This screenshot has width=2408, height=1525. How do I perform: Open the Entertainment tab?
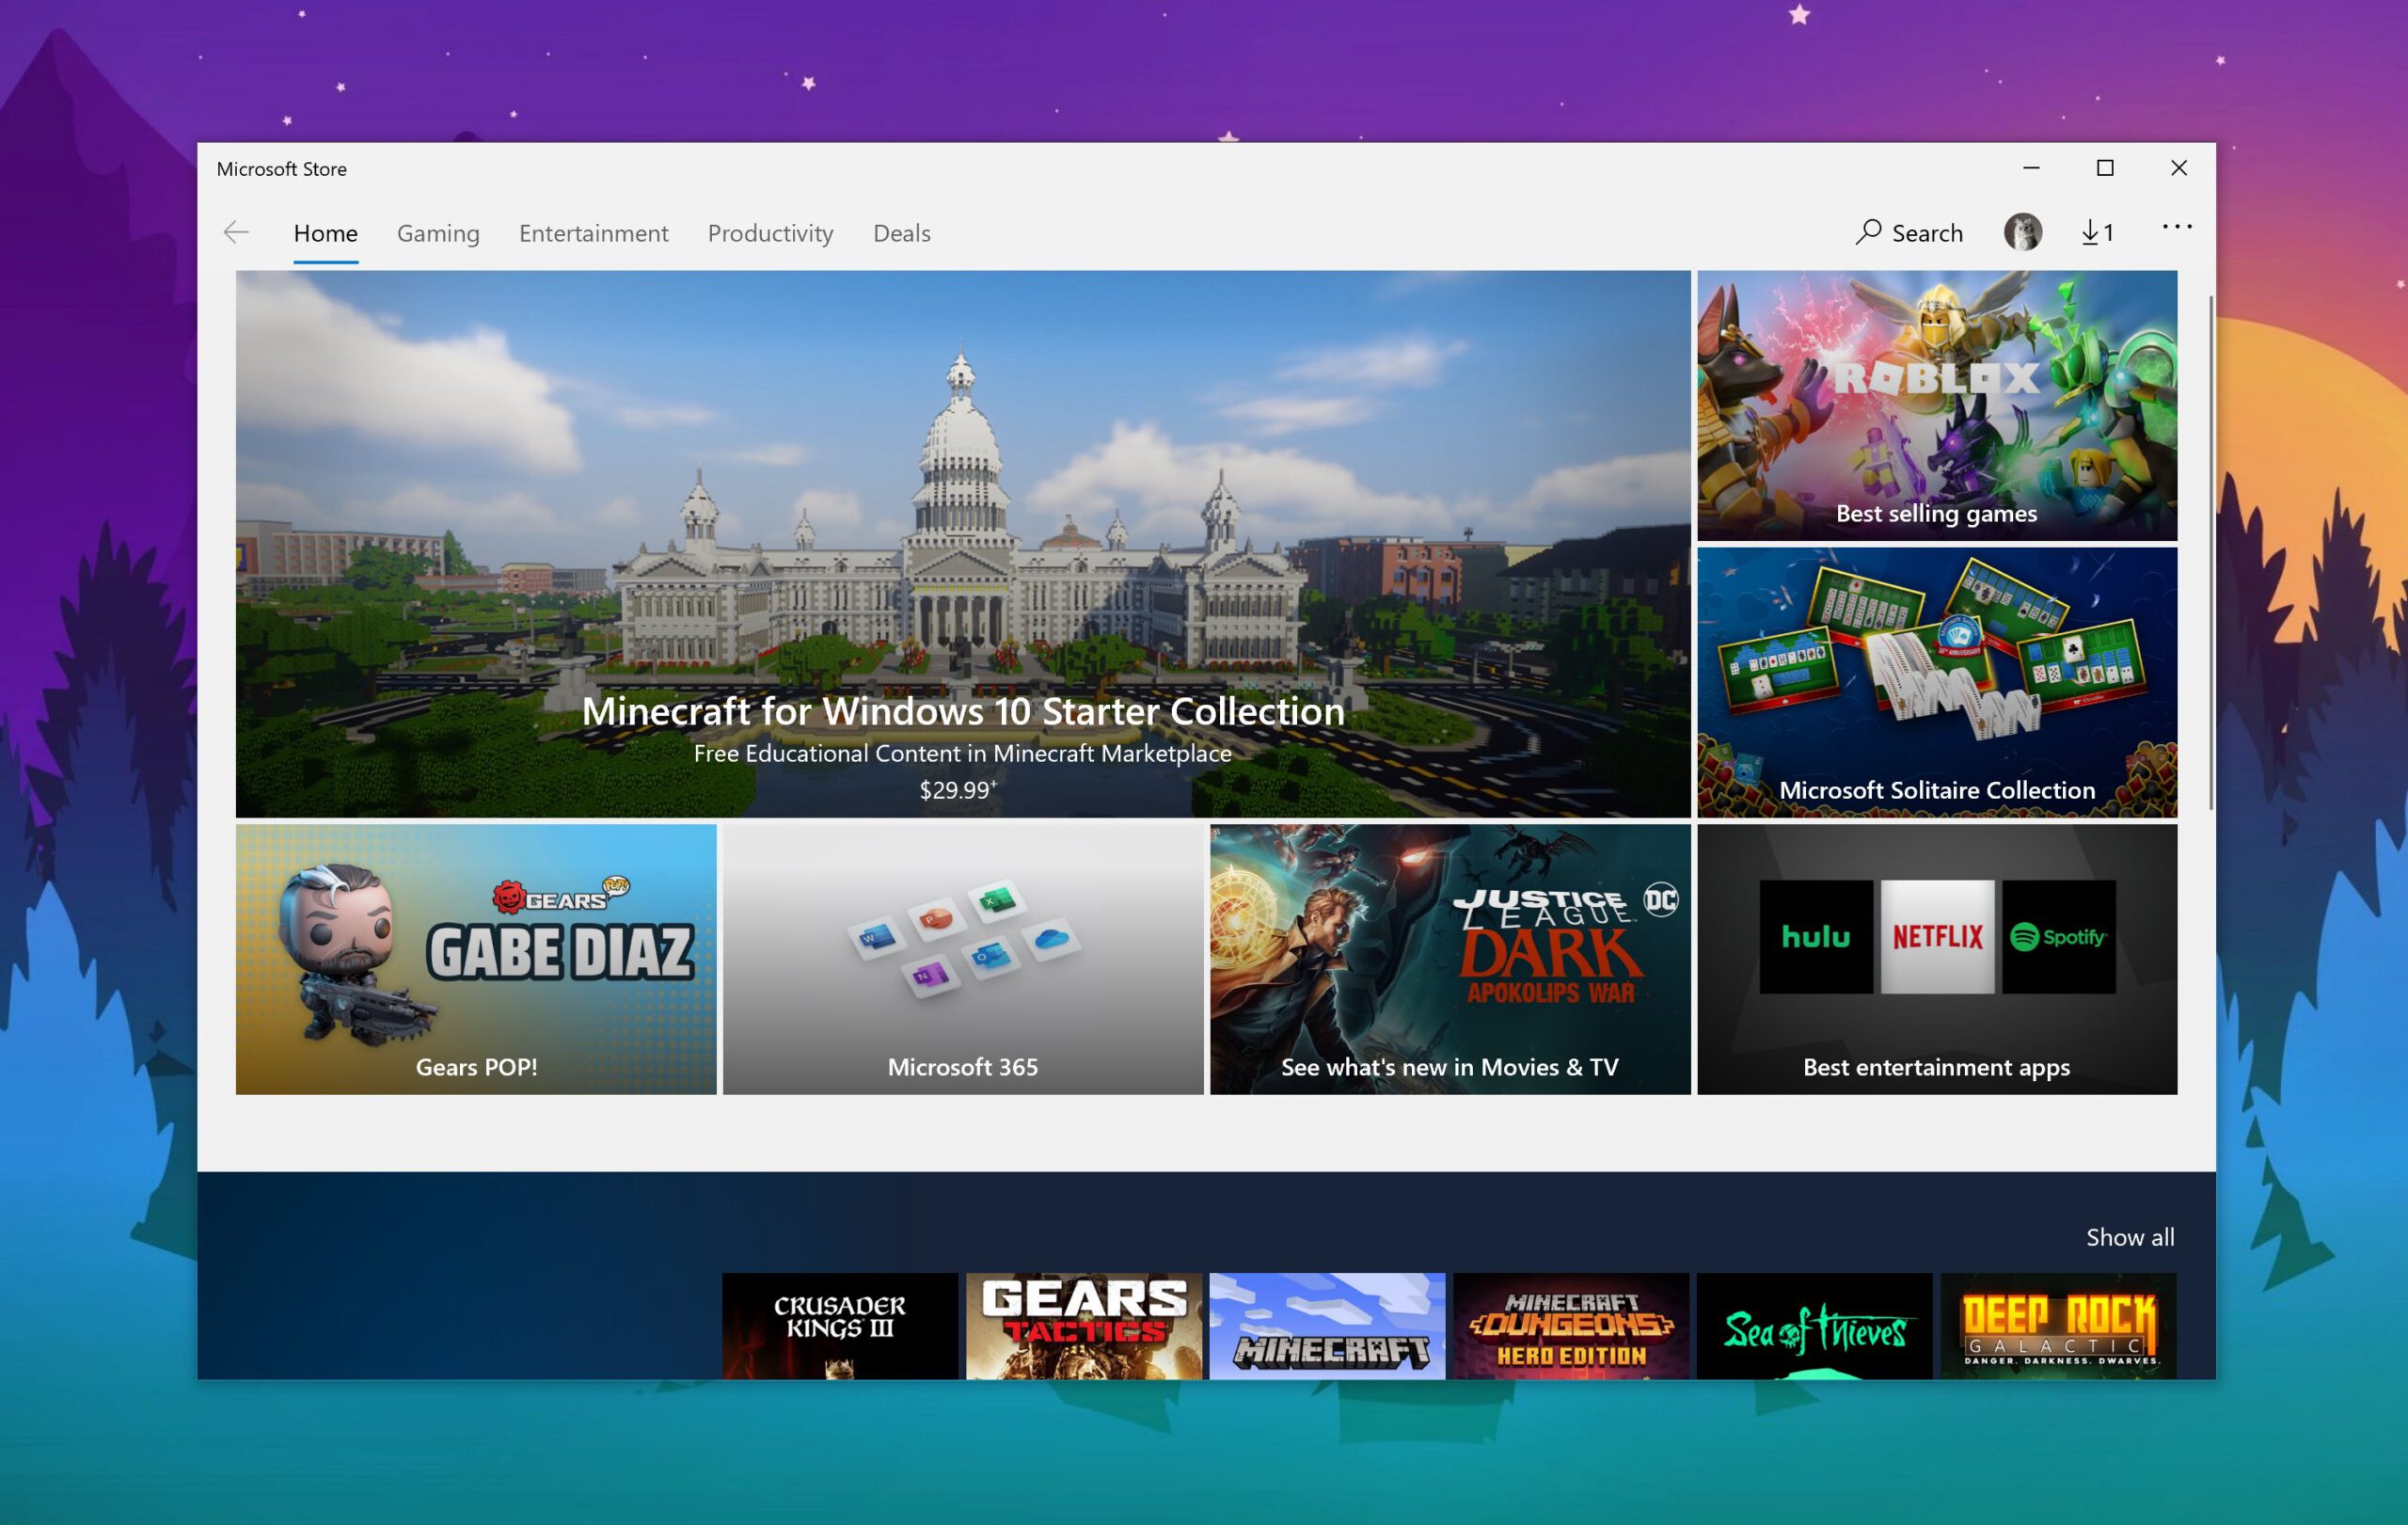click(x=593, y=233)
